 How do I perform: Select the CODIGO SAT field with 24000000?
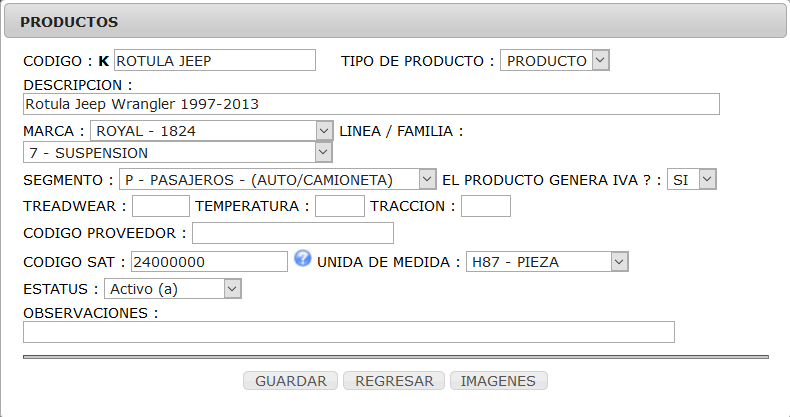pyautogui.click(x=210, y=262)
